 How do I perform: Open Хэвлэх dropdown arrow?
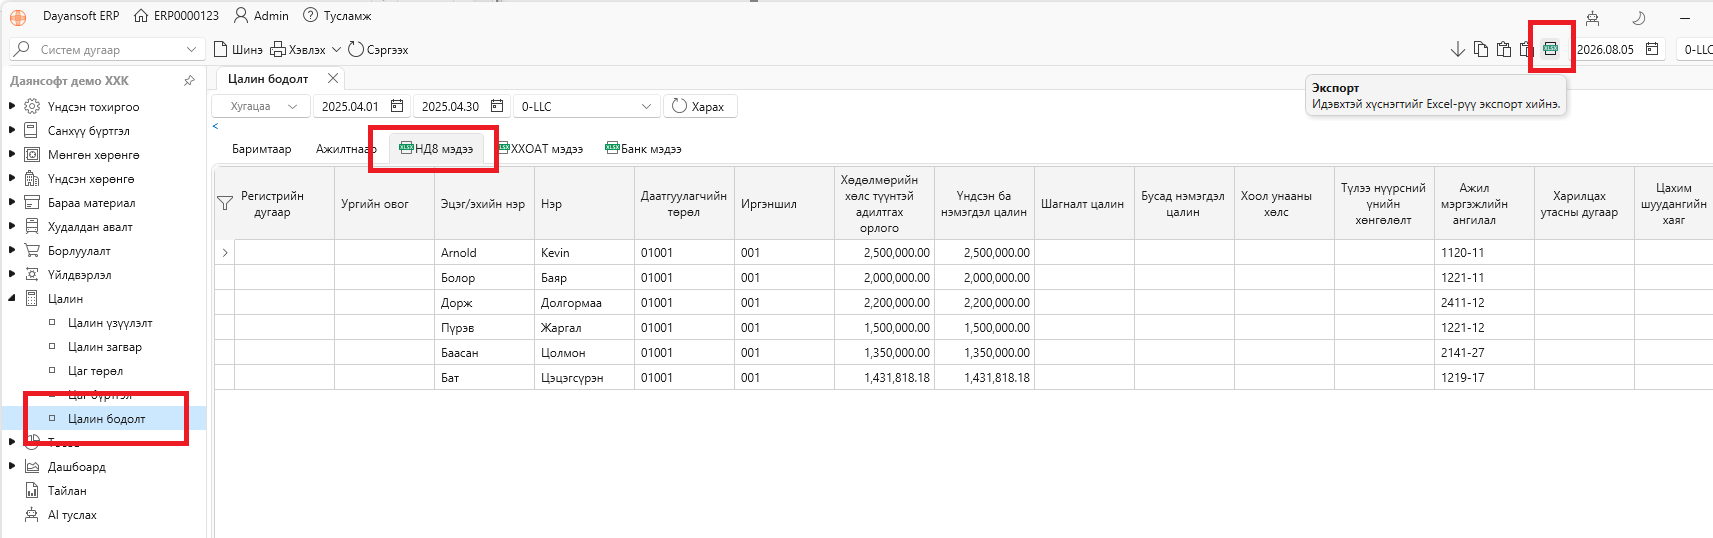[x=336, y=49]
